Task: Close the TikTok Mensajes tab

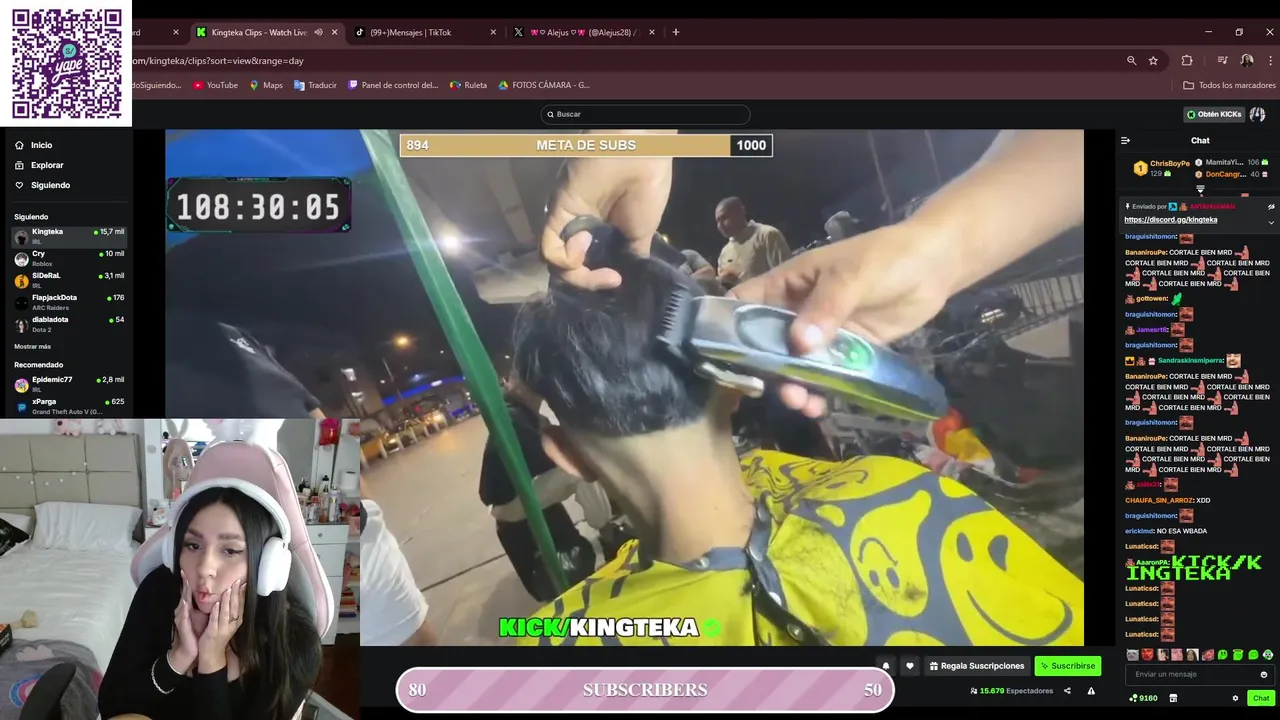Action: (x=493, y=32)
